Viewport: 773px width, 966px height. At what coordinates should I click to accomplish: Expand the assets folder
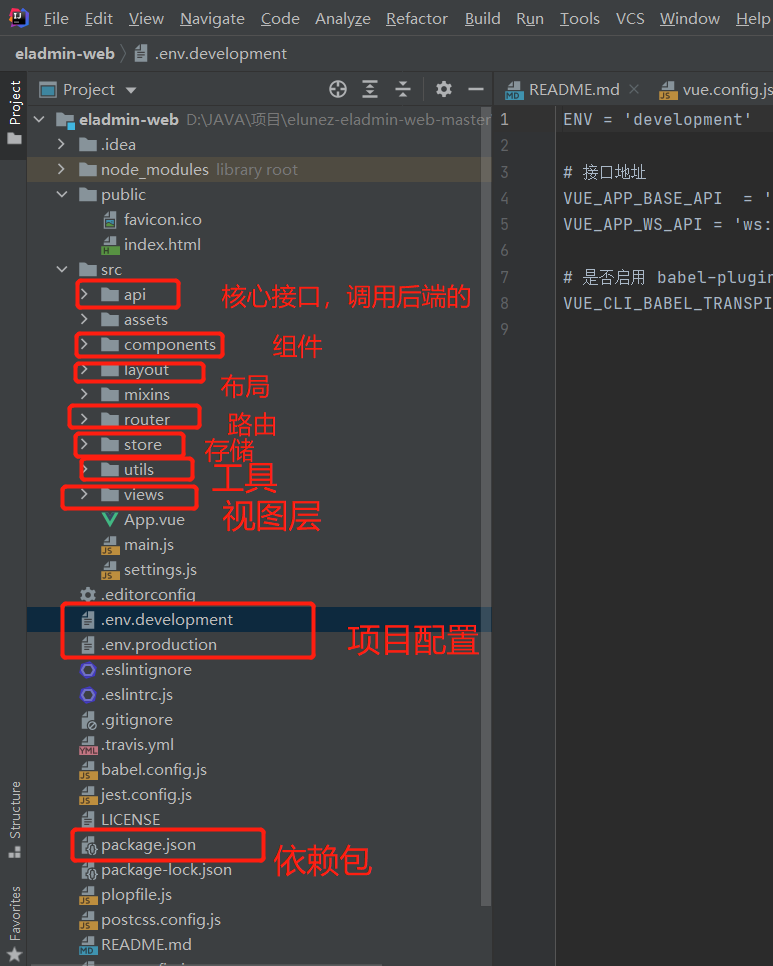pos(84,319)
